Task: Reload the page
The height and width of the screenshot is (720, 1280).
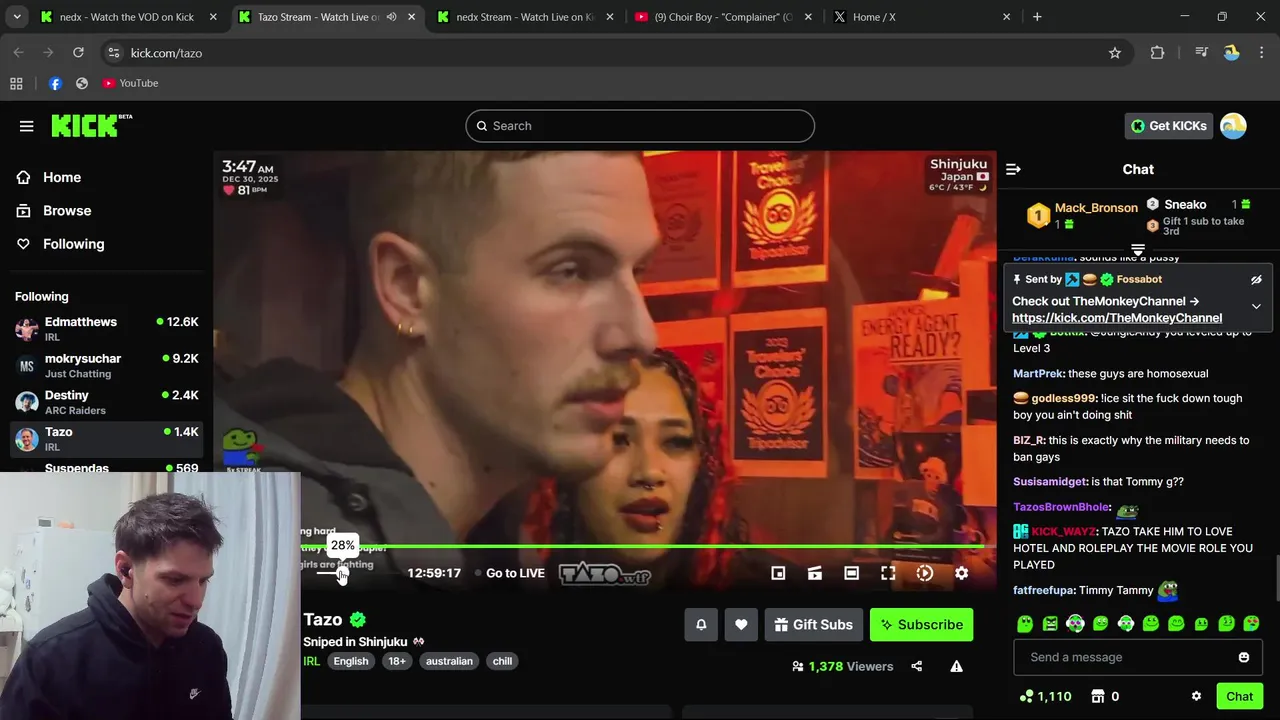Action: coord(78,53)
